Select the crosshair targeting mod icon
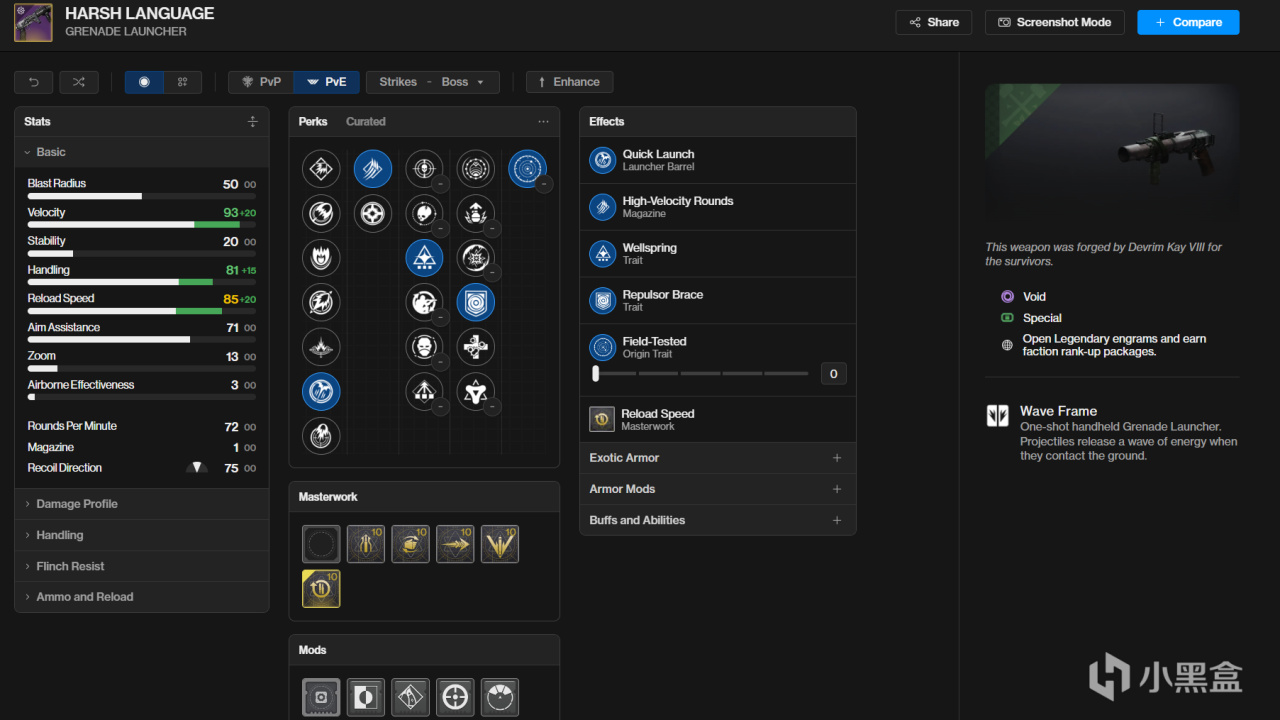This screenshot has height=720, width=1280. tap(455, 697)
